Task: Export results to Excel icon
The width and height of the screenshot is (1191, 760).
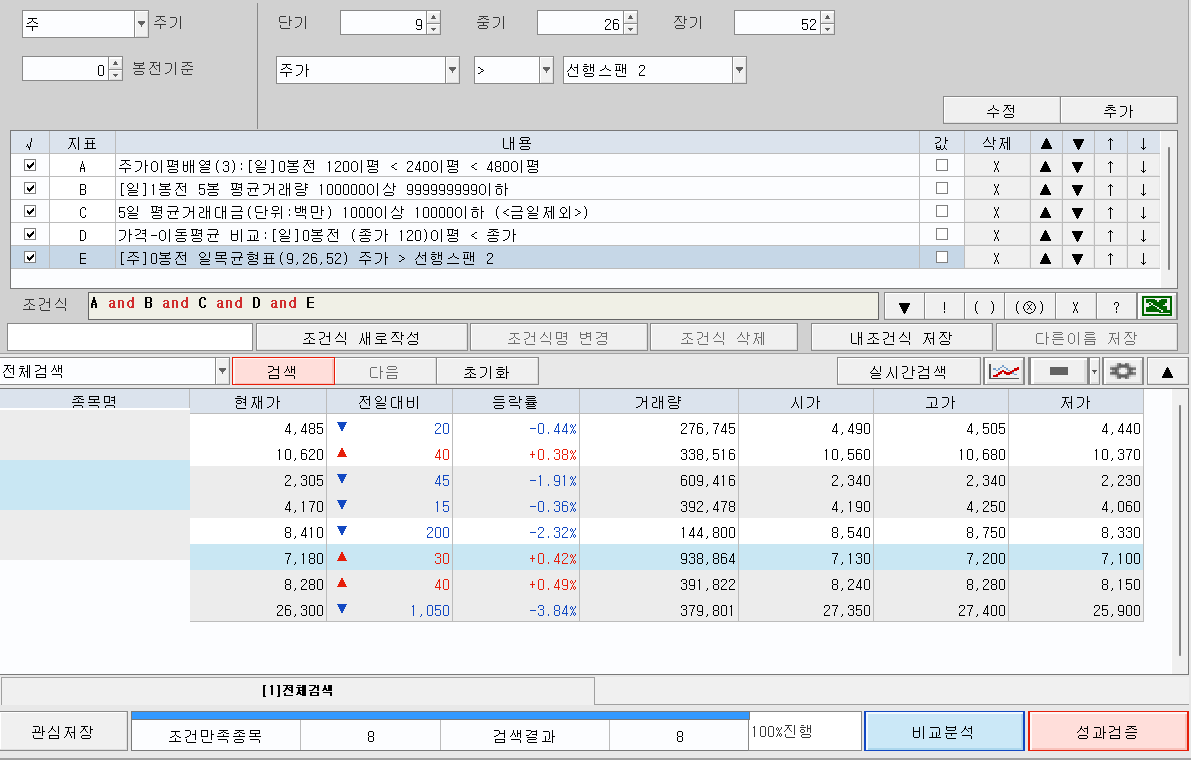Action: [x=1157, y=306]
